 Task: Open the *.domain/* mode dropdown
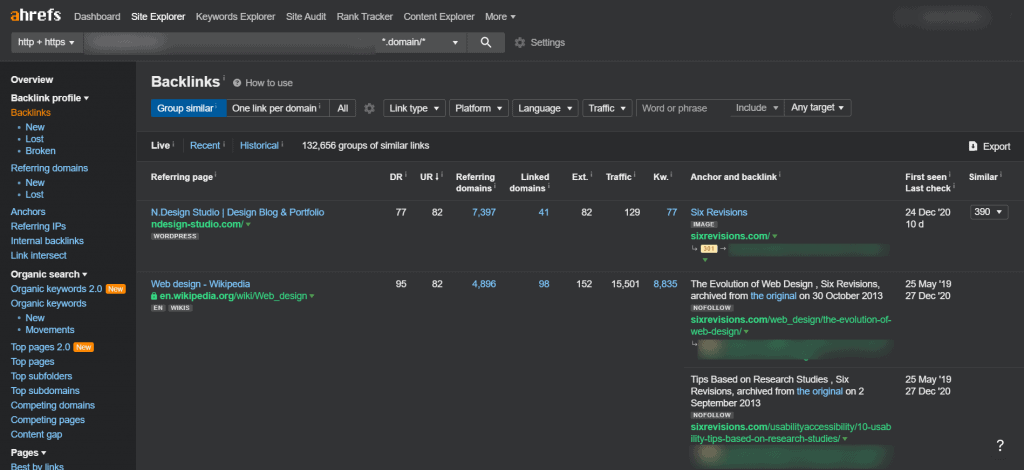pos(421,42)
